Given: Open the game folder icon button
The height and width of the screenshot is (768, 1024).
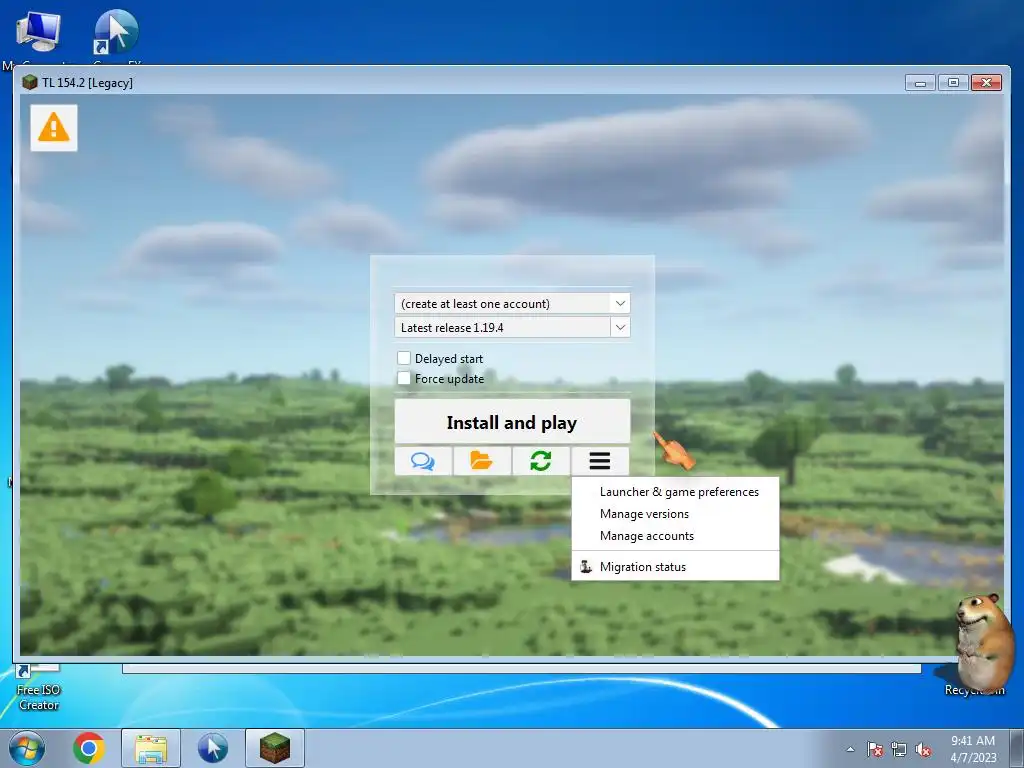Looking at the screenshot, I should 482,461.
